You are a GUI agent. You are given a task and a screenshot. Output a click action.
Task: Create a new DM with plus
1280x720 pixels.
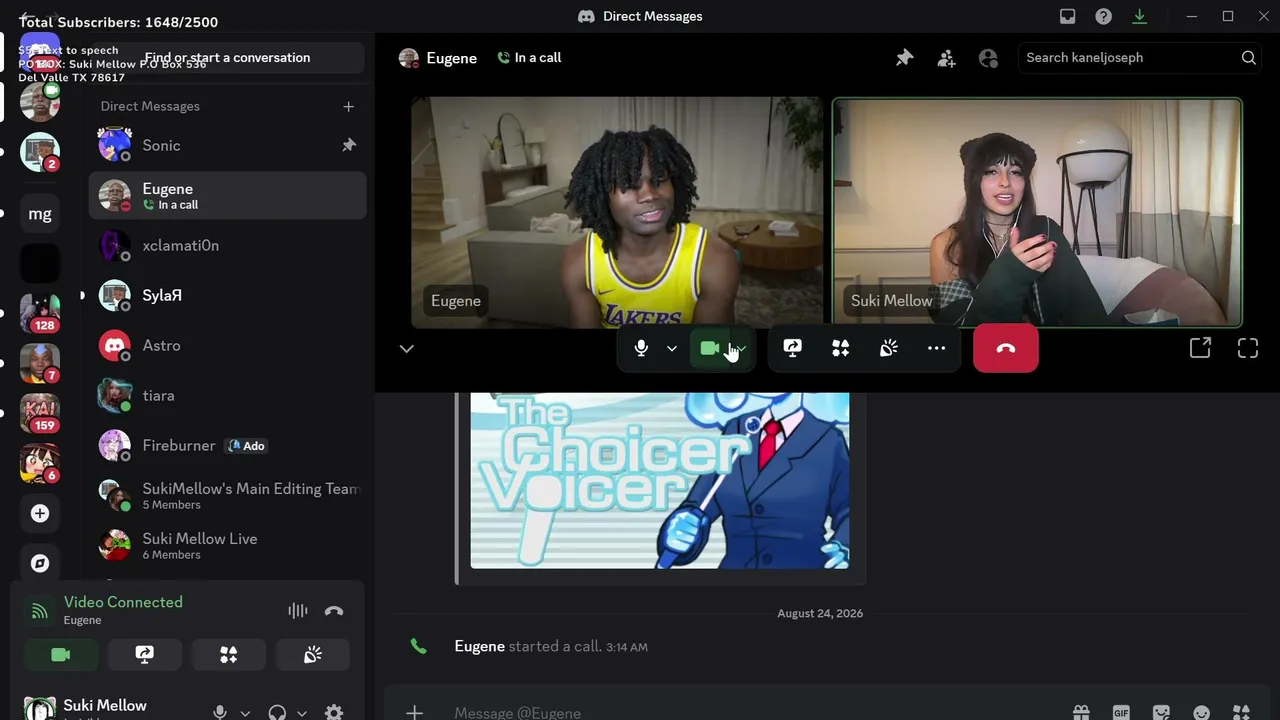click(348, 106)
